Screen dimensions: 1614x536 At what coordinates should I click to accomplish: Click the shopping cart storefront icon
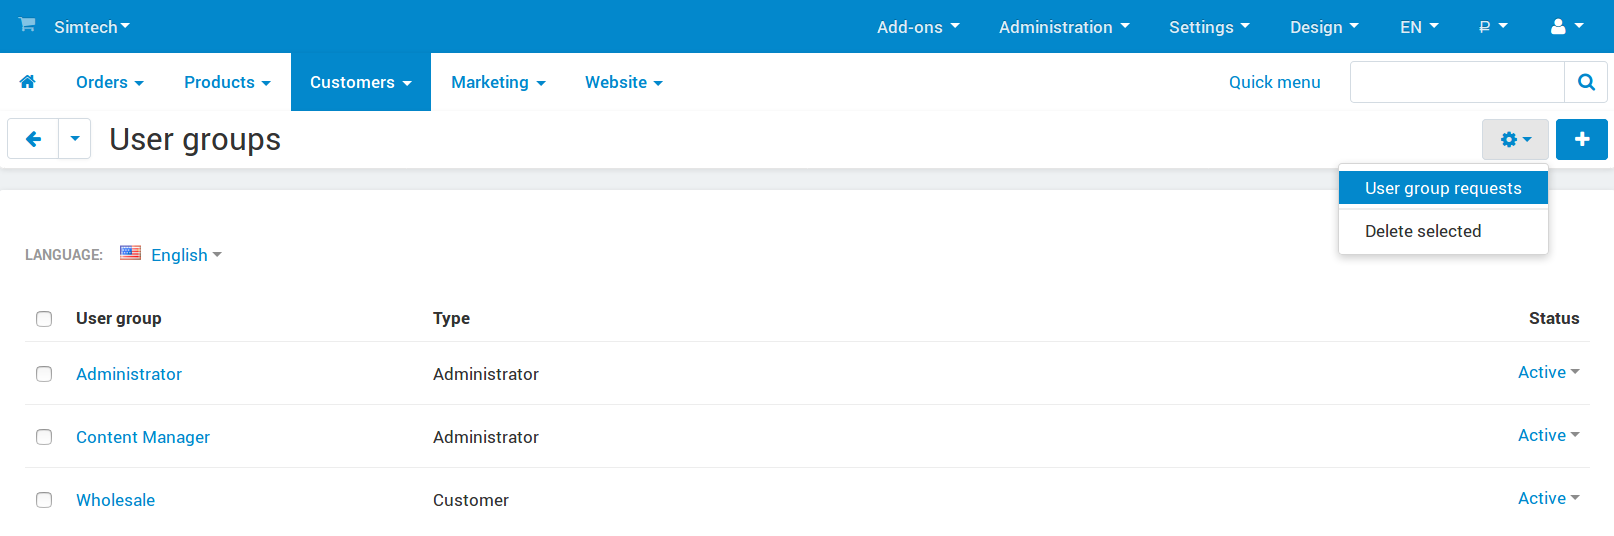pos(27,24)
